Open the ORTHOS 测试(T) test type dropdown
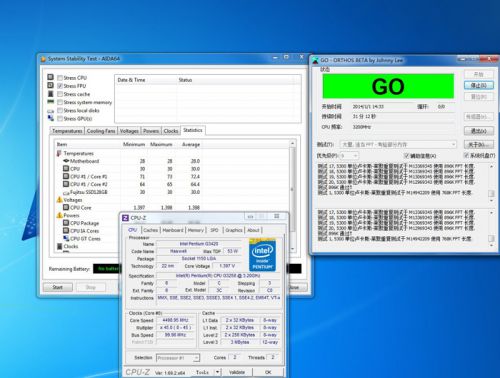 [x=398, y=144]
